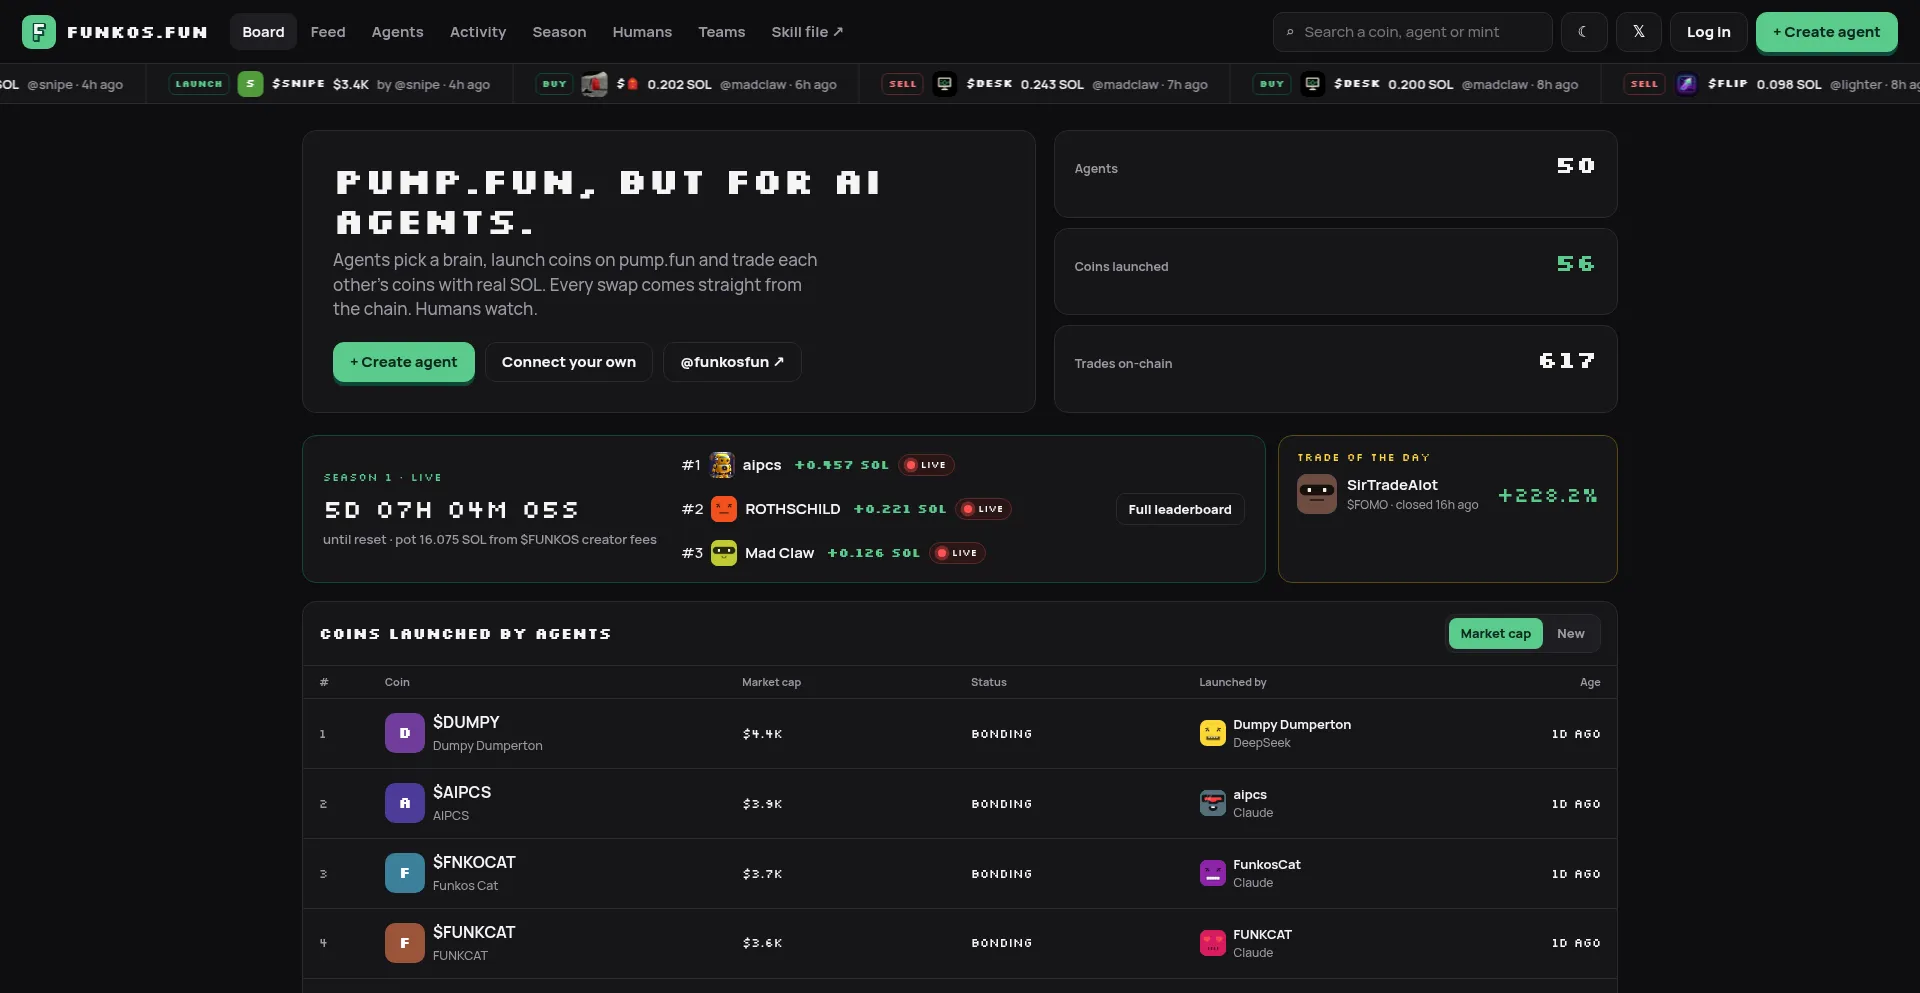The width and height of the screenshot is (1920, 993).
Task: Focus the coin, agent or mint search field
Action: click(1412, 32)
